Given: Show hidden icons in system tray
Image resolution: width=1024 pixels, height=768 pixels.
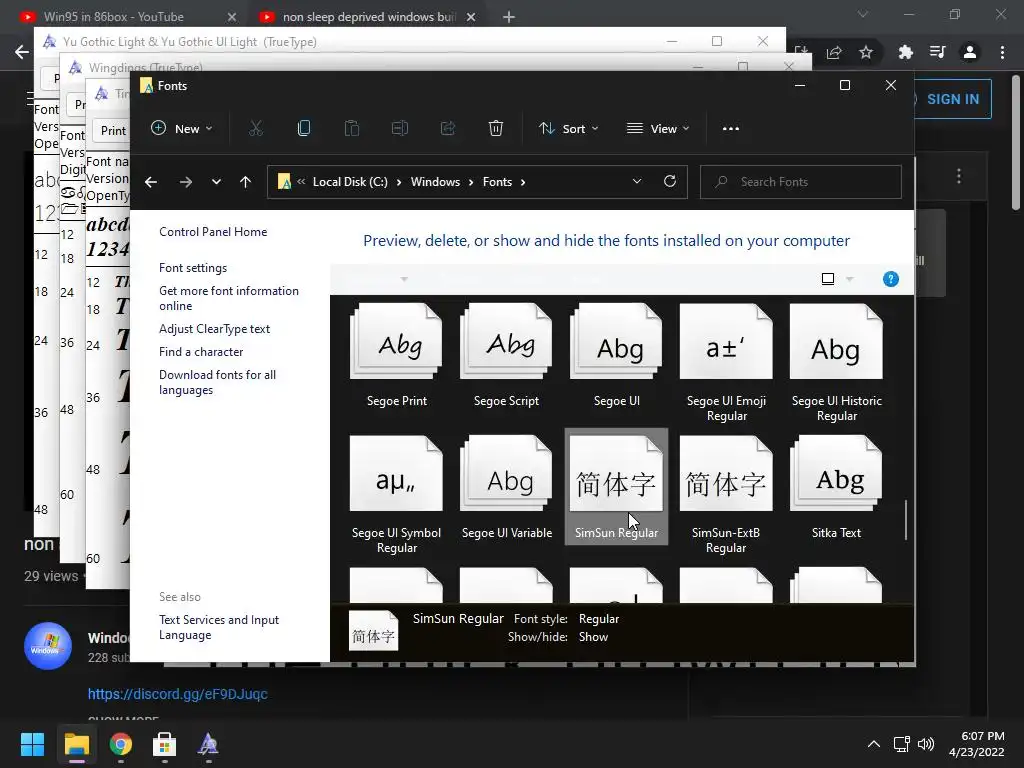Looking at the screenshot, I should (874, 744).
